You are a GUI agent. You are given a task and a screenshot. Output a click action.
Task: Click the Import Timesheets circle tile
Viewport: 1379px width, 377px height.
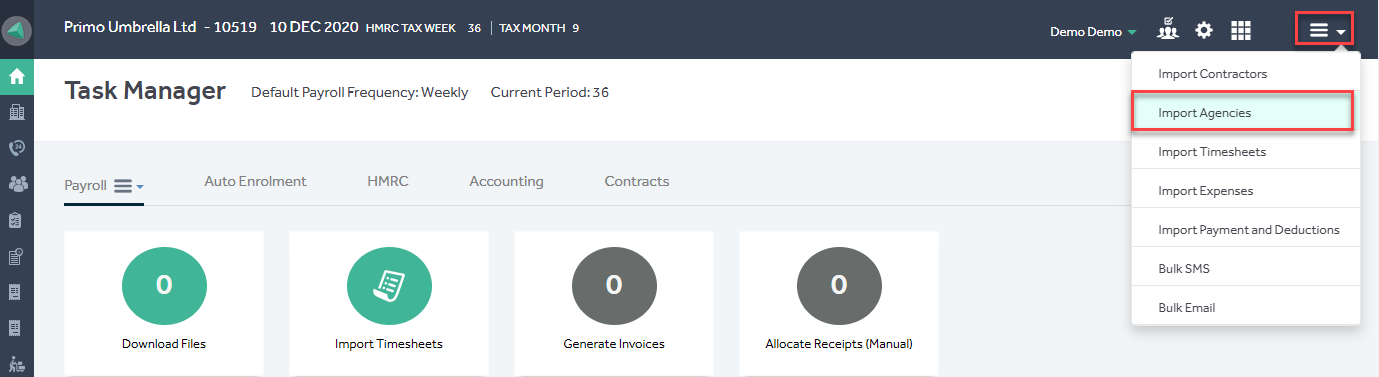389,284
